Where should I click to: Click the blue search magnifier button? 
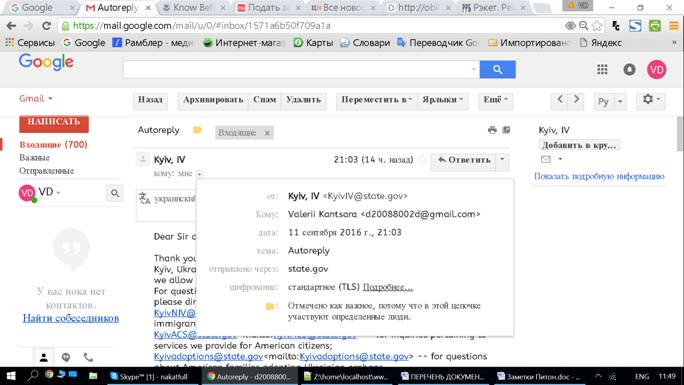(x=497, y=69)
